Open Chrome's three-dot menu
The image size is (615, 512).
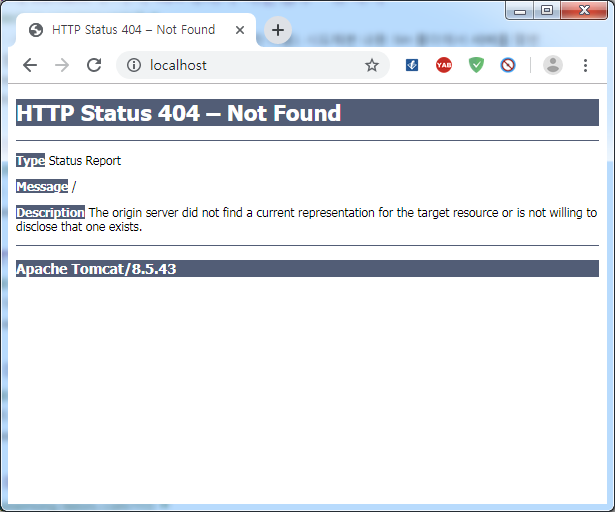tap(585, 66)
